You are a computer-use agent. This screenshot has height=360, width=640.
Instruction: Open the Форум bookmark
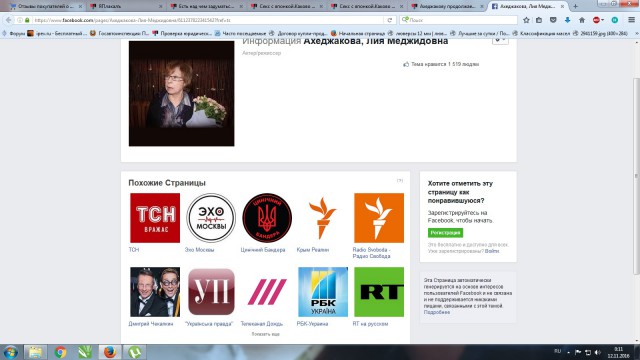13,33
